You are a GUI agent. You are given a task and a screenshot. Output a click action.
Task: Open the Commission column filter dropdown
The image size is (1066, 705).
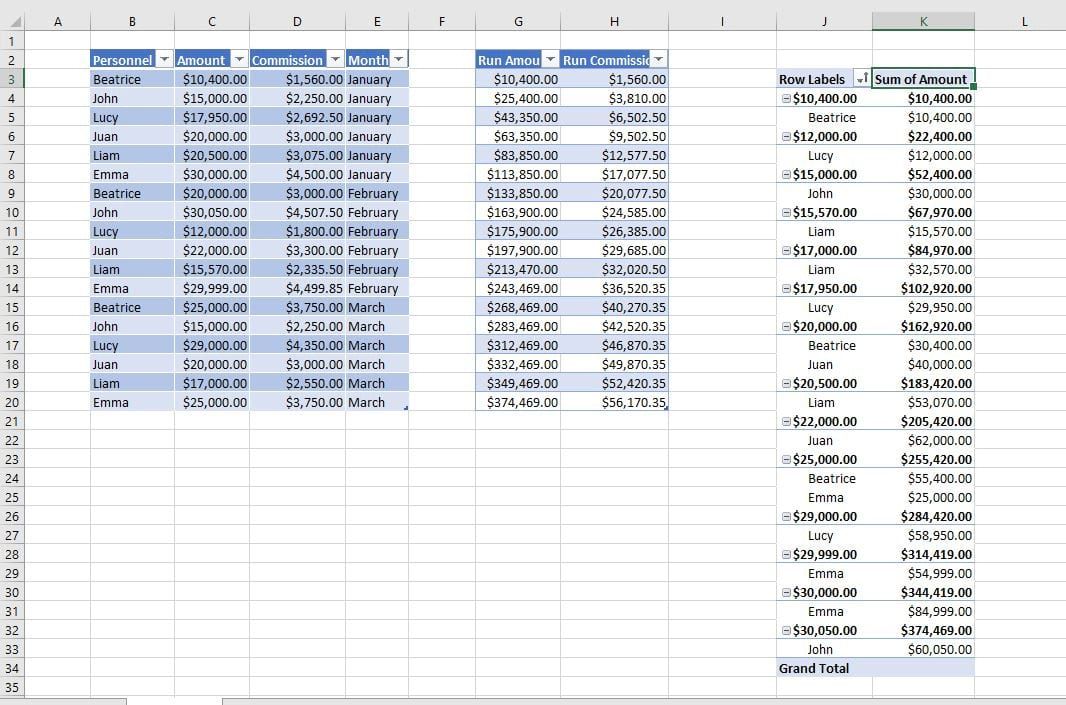(333, 60)
